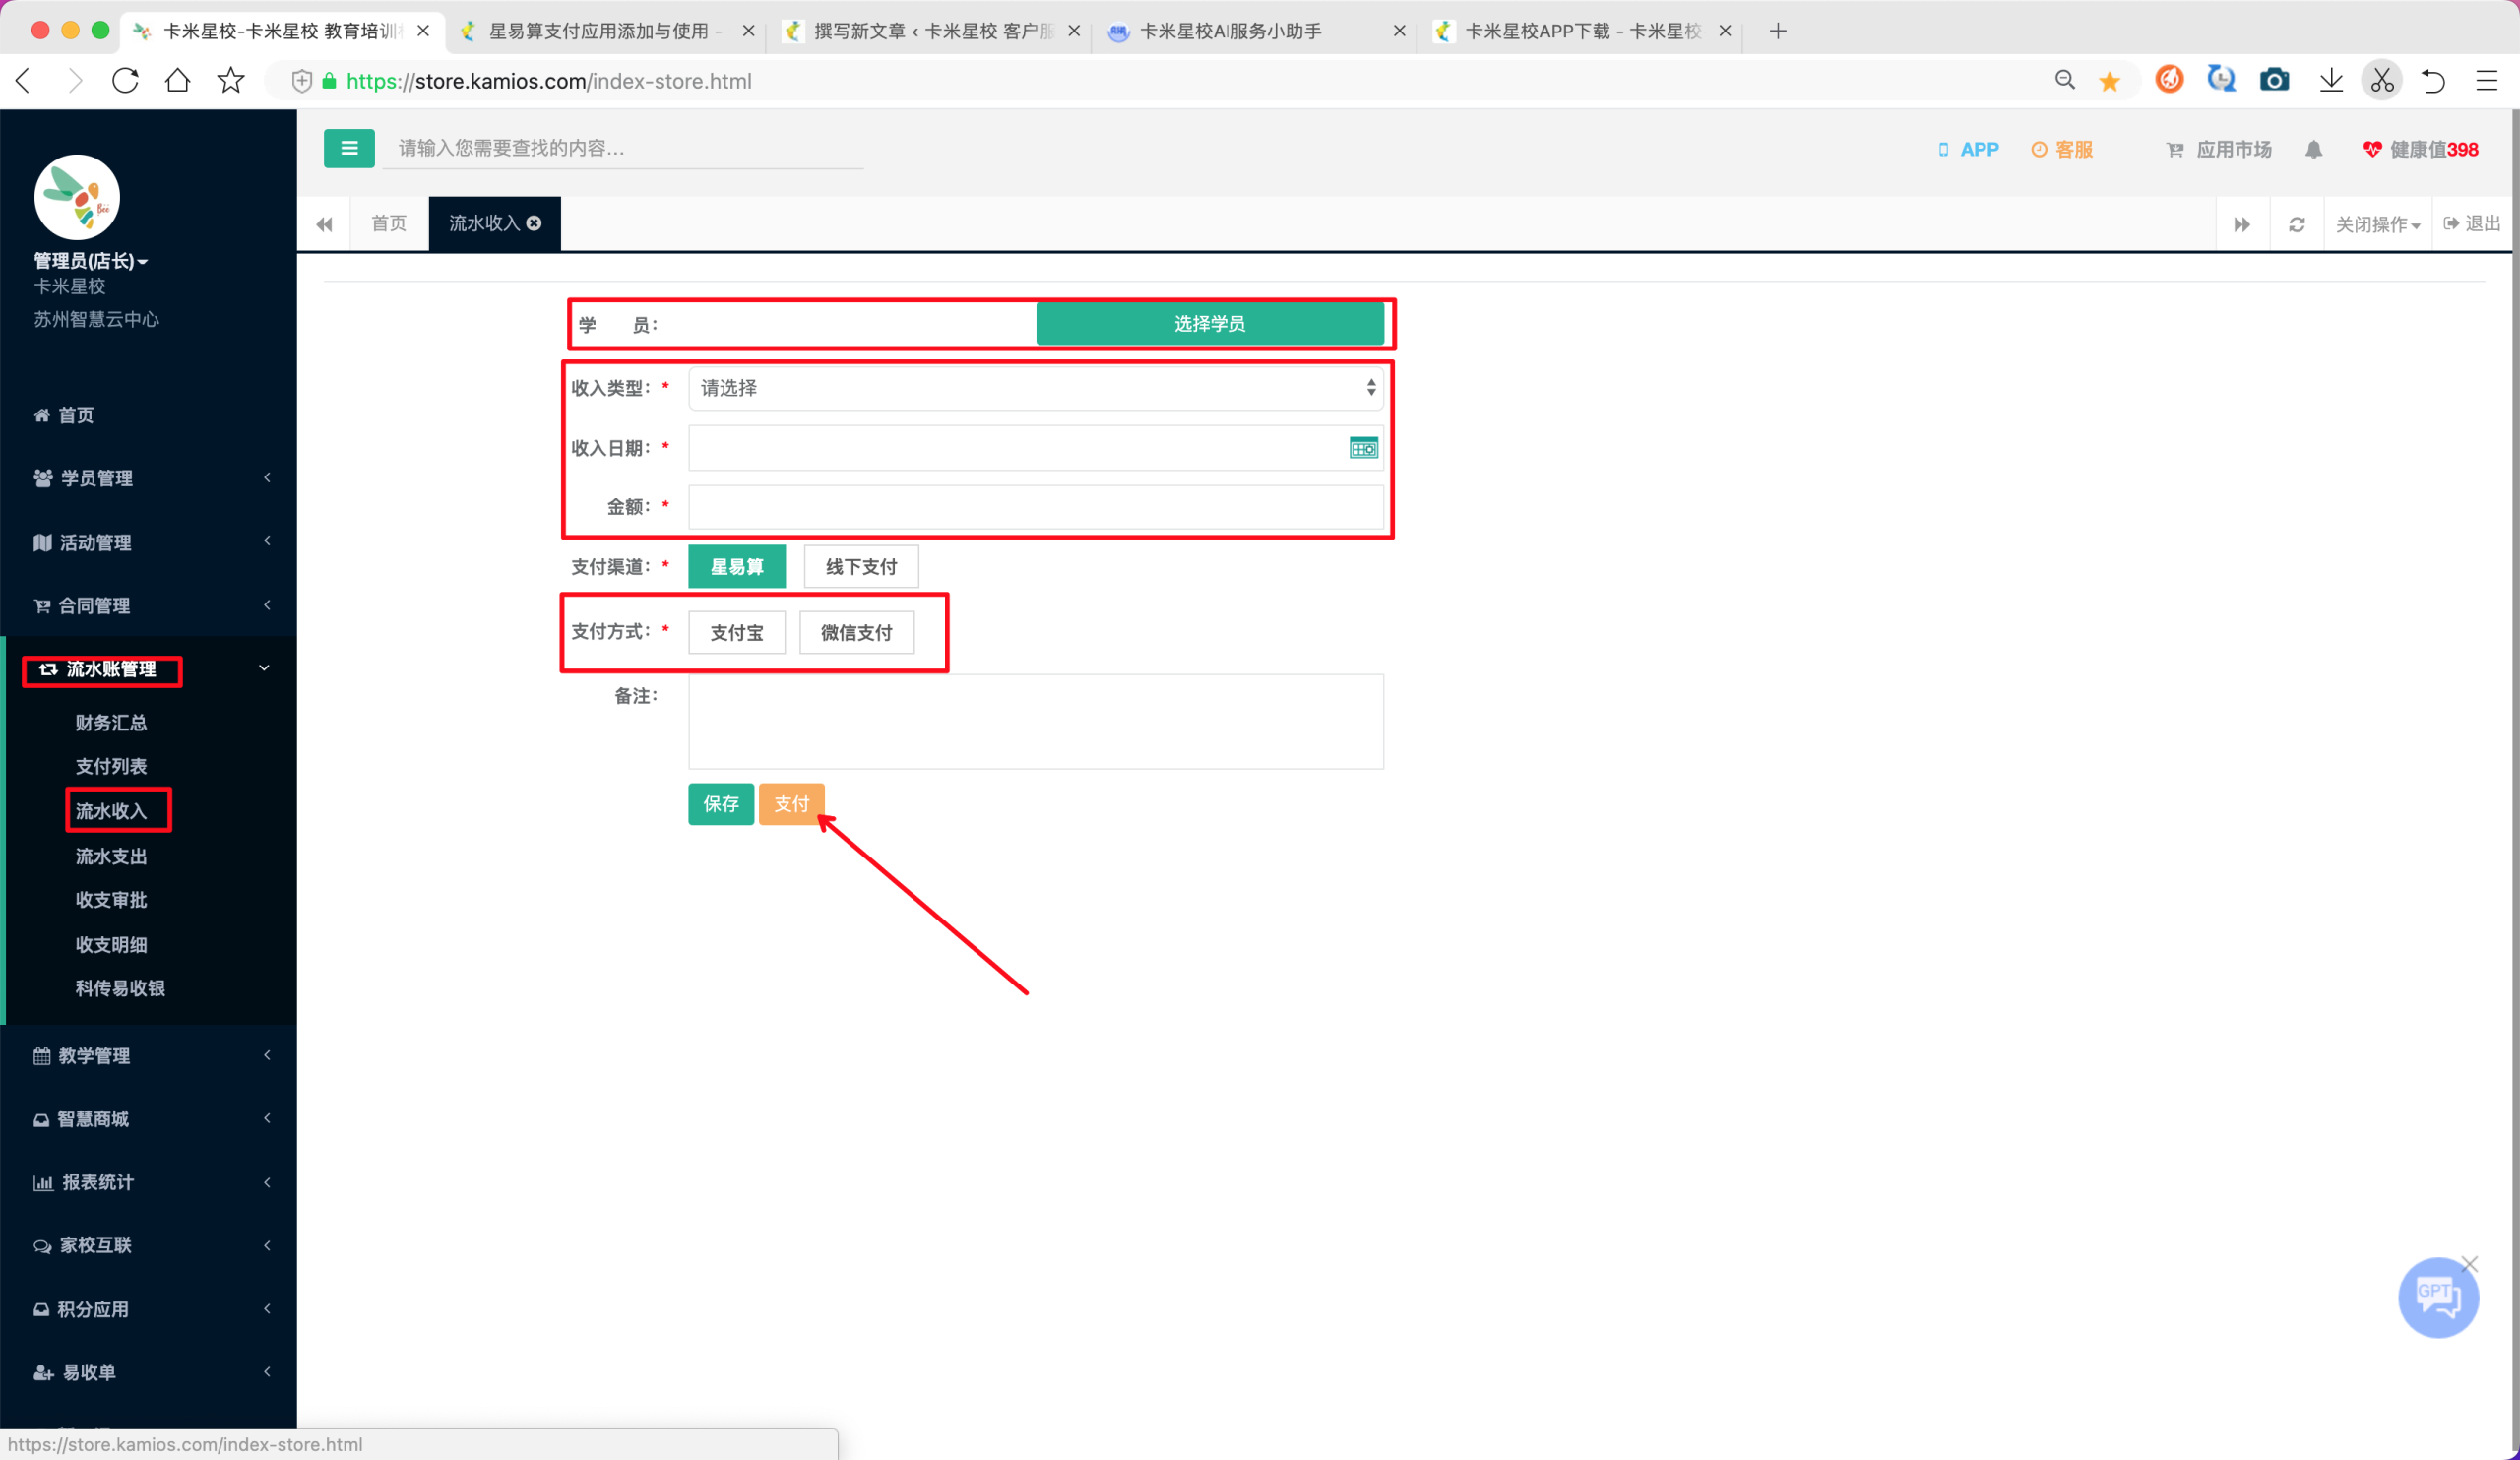Open 流水支出 in the sidebar
This screenshot has width=2520, height=1460.
pyautogui.click(x=111, y=856)
